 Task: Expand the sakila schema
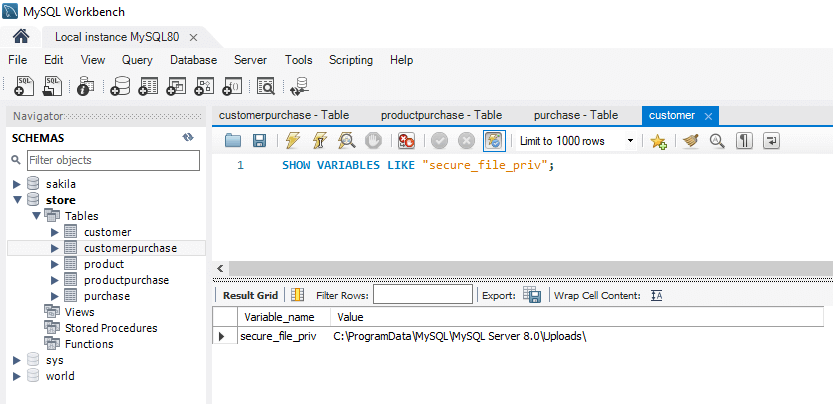click(x=17, y=184)
